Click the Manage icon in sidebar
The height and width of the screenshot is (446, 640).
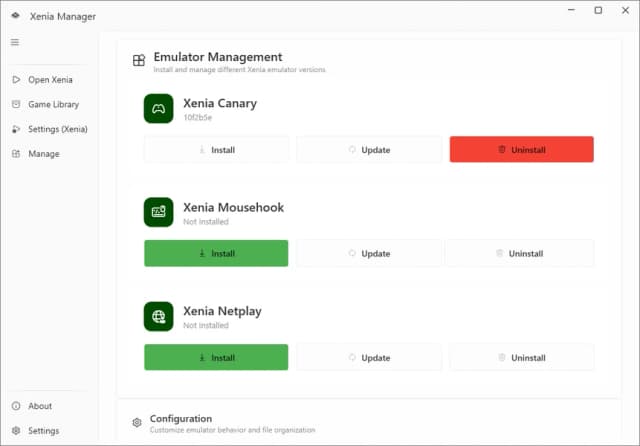tap(16, 154)
